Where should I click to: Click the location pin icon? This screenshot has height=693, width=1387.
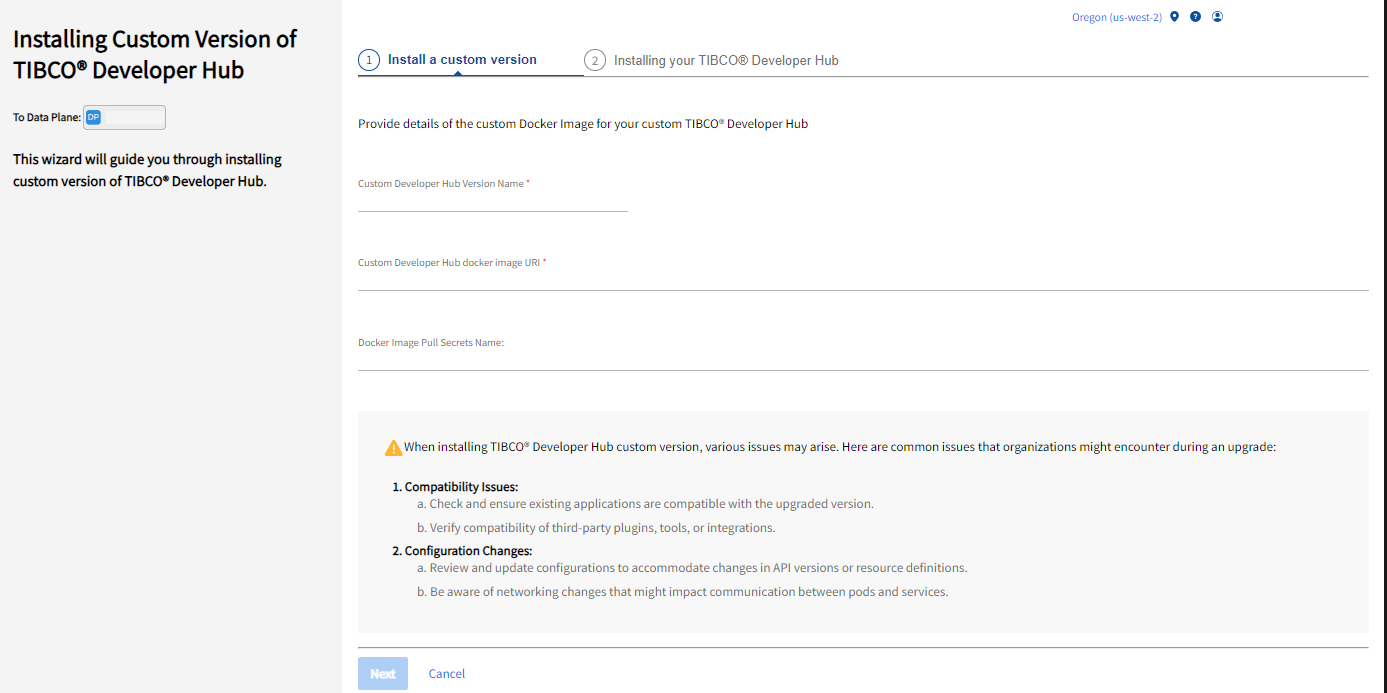tap(1175, 17)
